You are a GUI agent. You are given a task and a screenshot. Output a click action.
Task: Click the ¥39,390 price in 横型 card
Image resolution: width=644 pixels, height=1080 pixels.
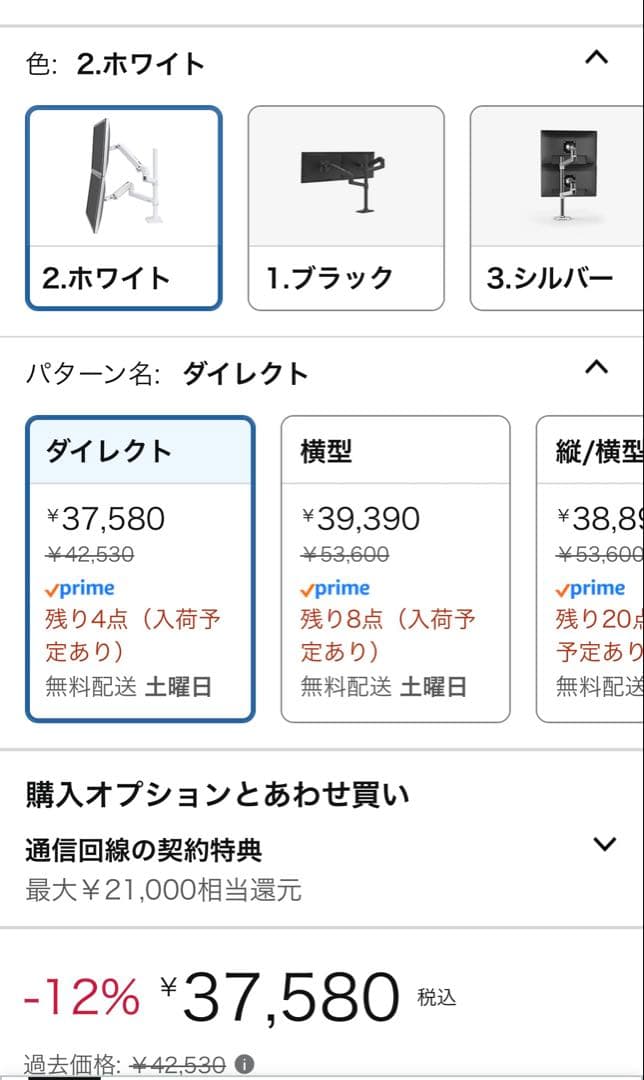click(361, 519)
